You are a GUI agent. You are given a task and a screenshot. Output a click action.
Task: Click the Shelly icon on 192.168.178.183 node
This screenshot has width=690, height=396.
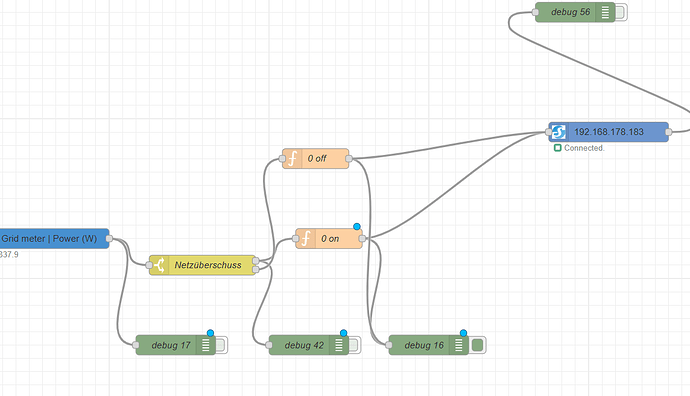pos(558,132)
